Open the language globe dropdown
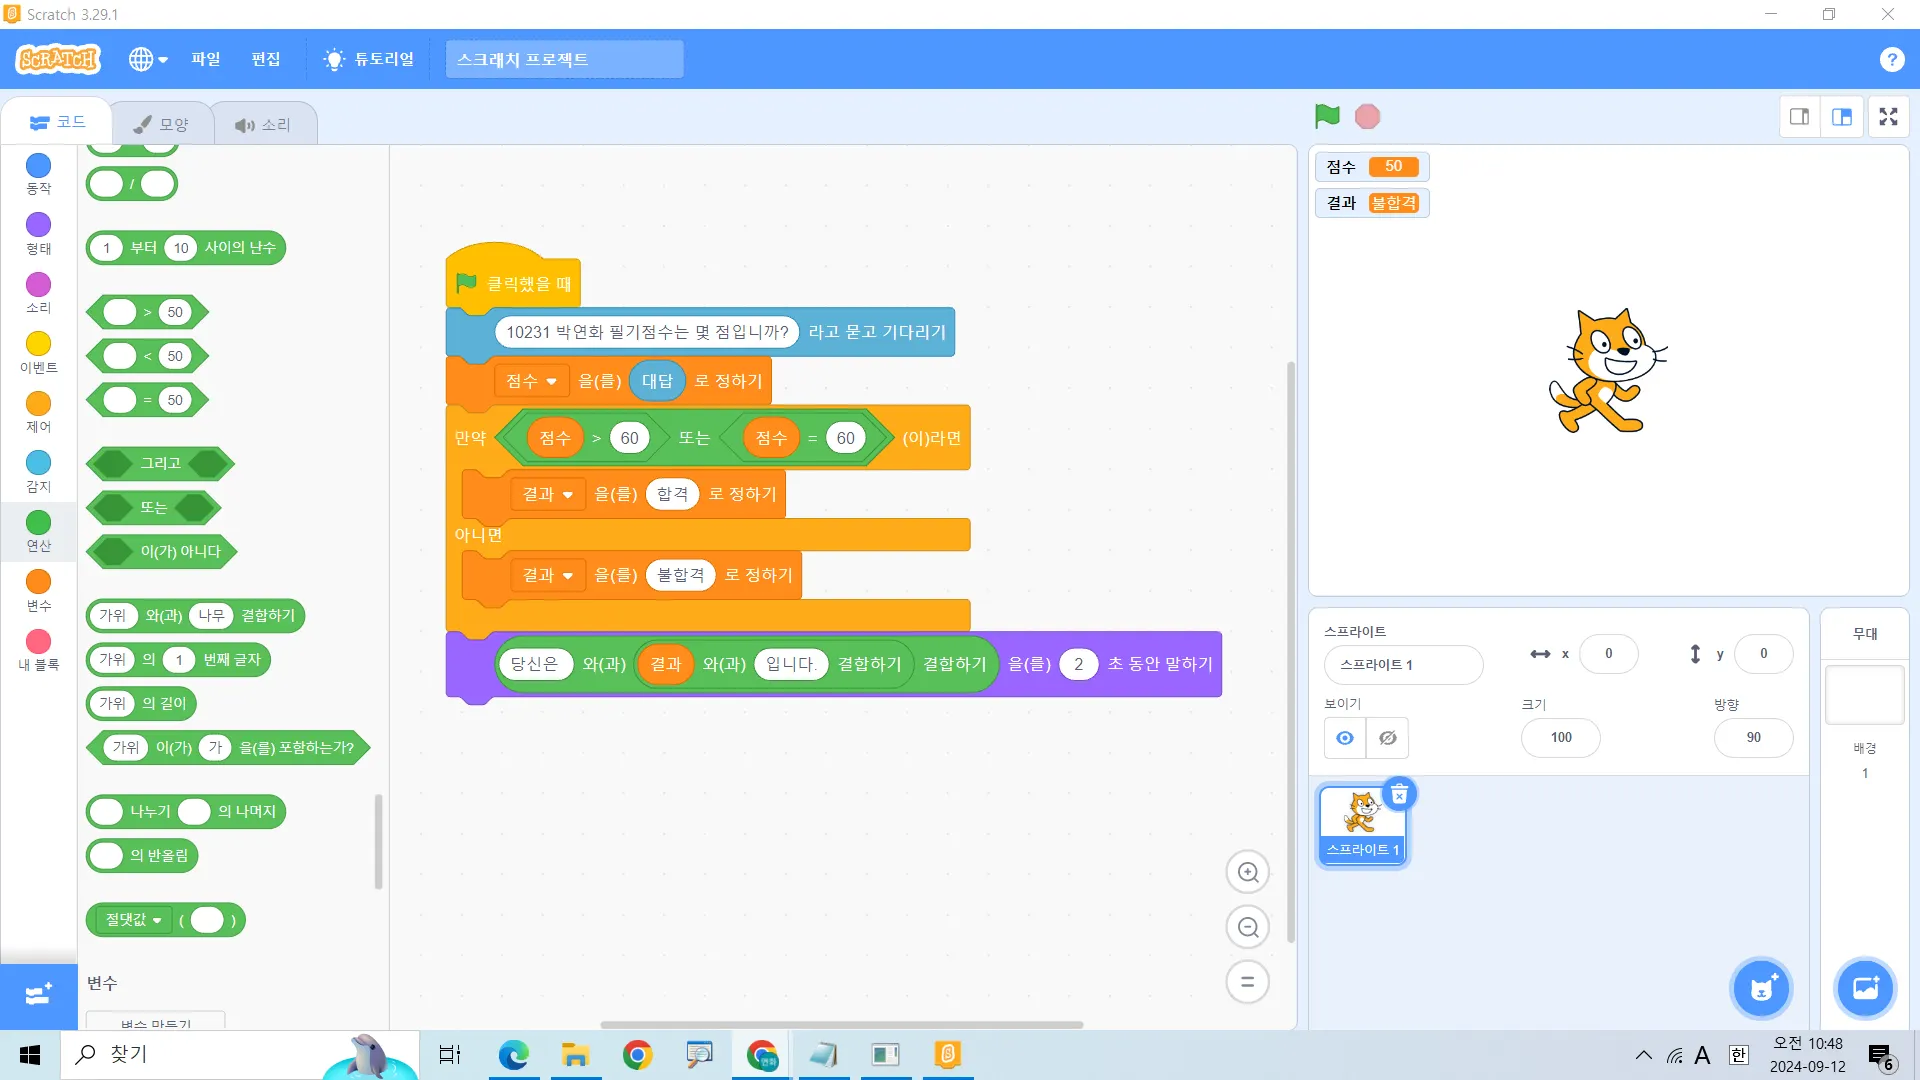The image size is (1920, 1080). pos(147,59)
